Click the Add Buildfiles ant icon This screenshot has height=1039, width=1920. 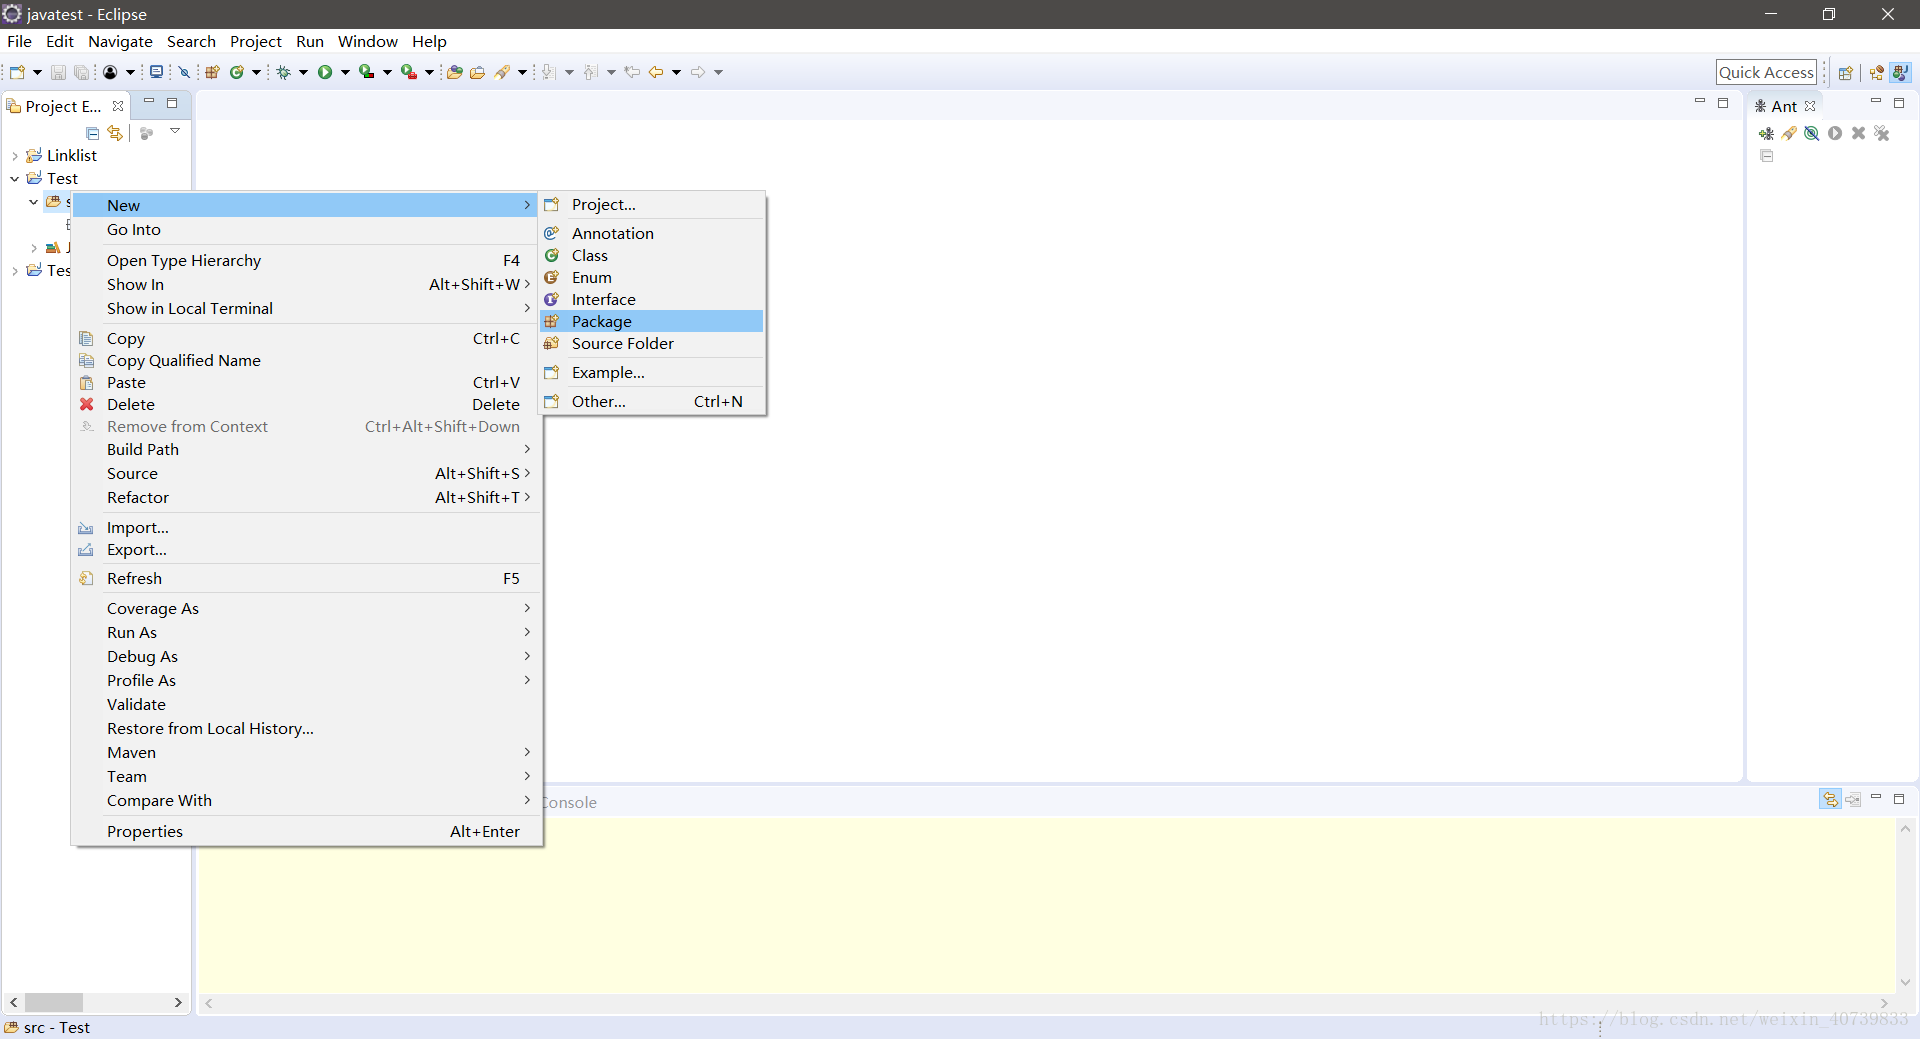[1767, 133]
